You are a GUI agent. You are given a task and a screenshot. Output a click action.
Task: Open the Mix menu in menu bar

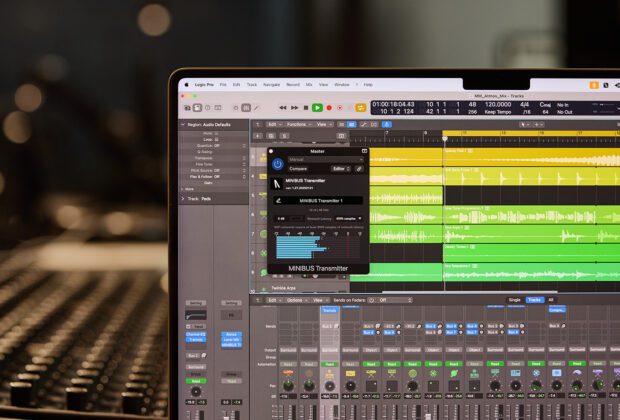309,84
